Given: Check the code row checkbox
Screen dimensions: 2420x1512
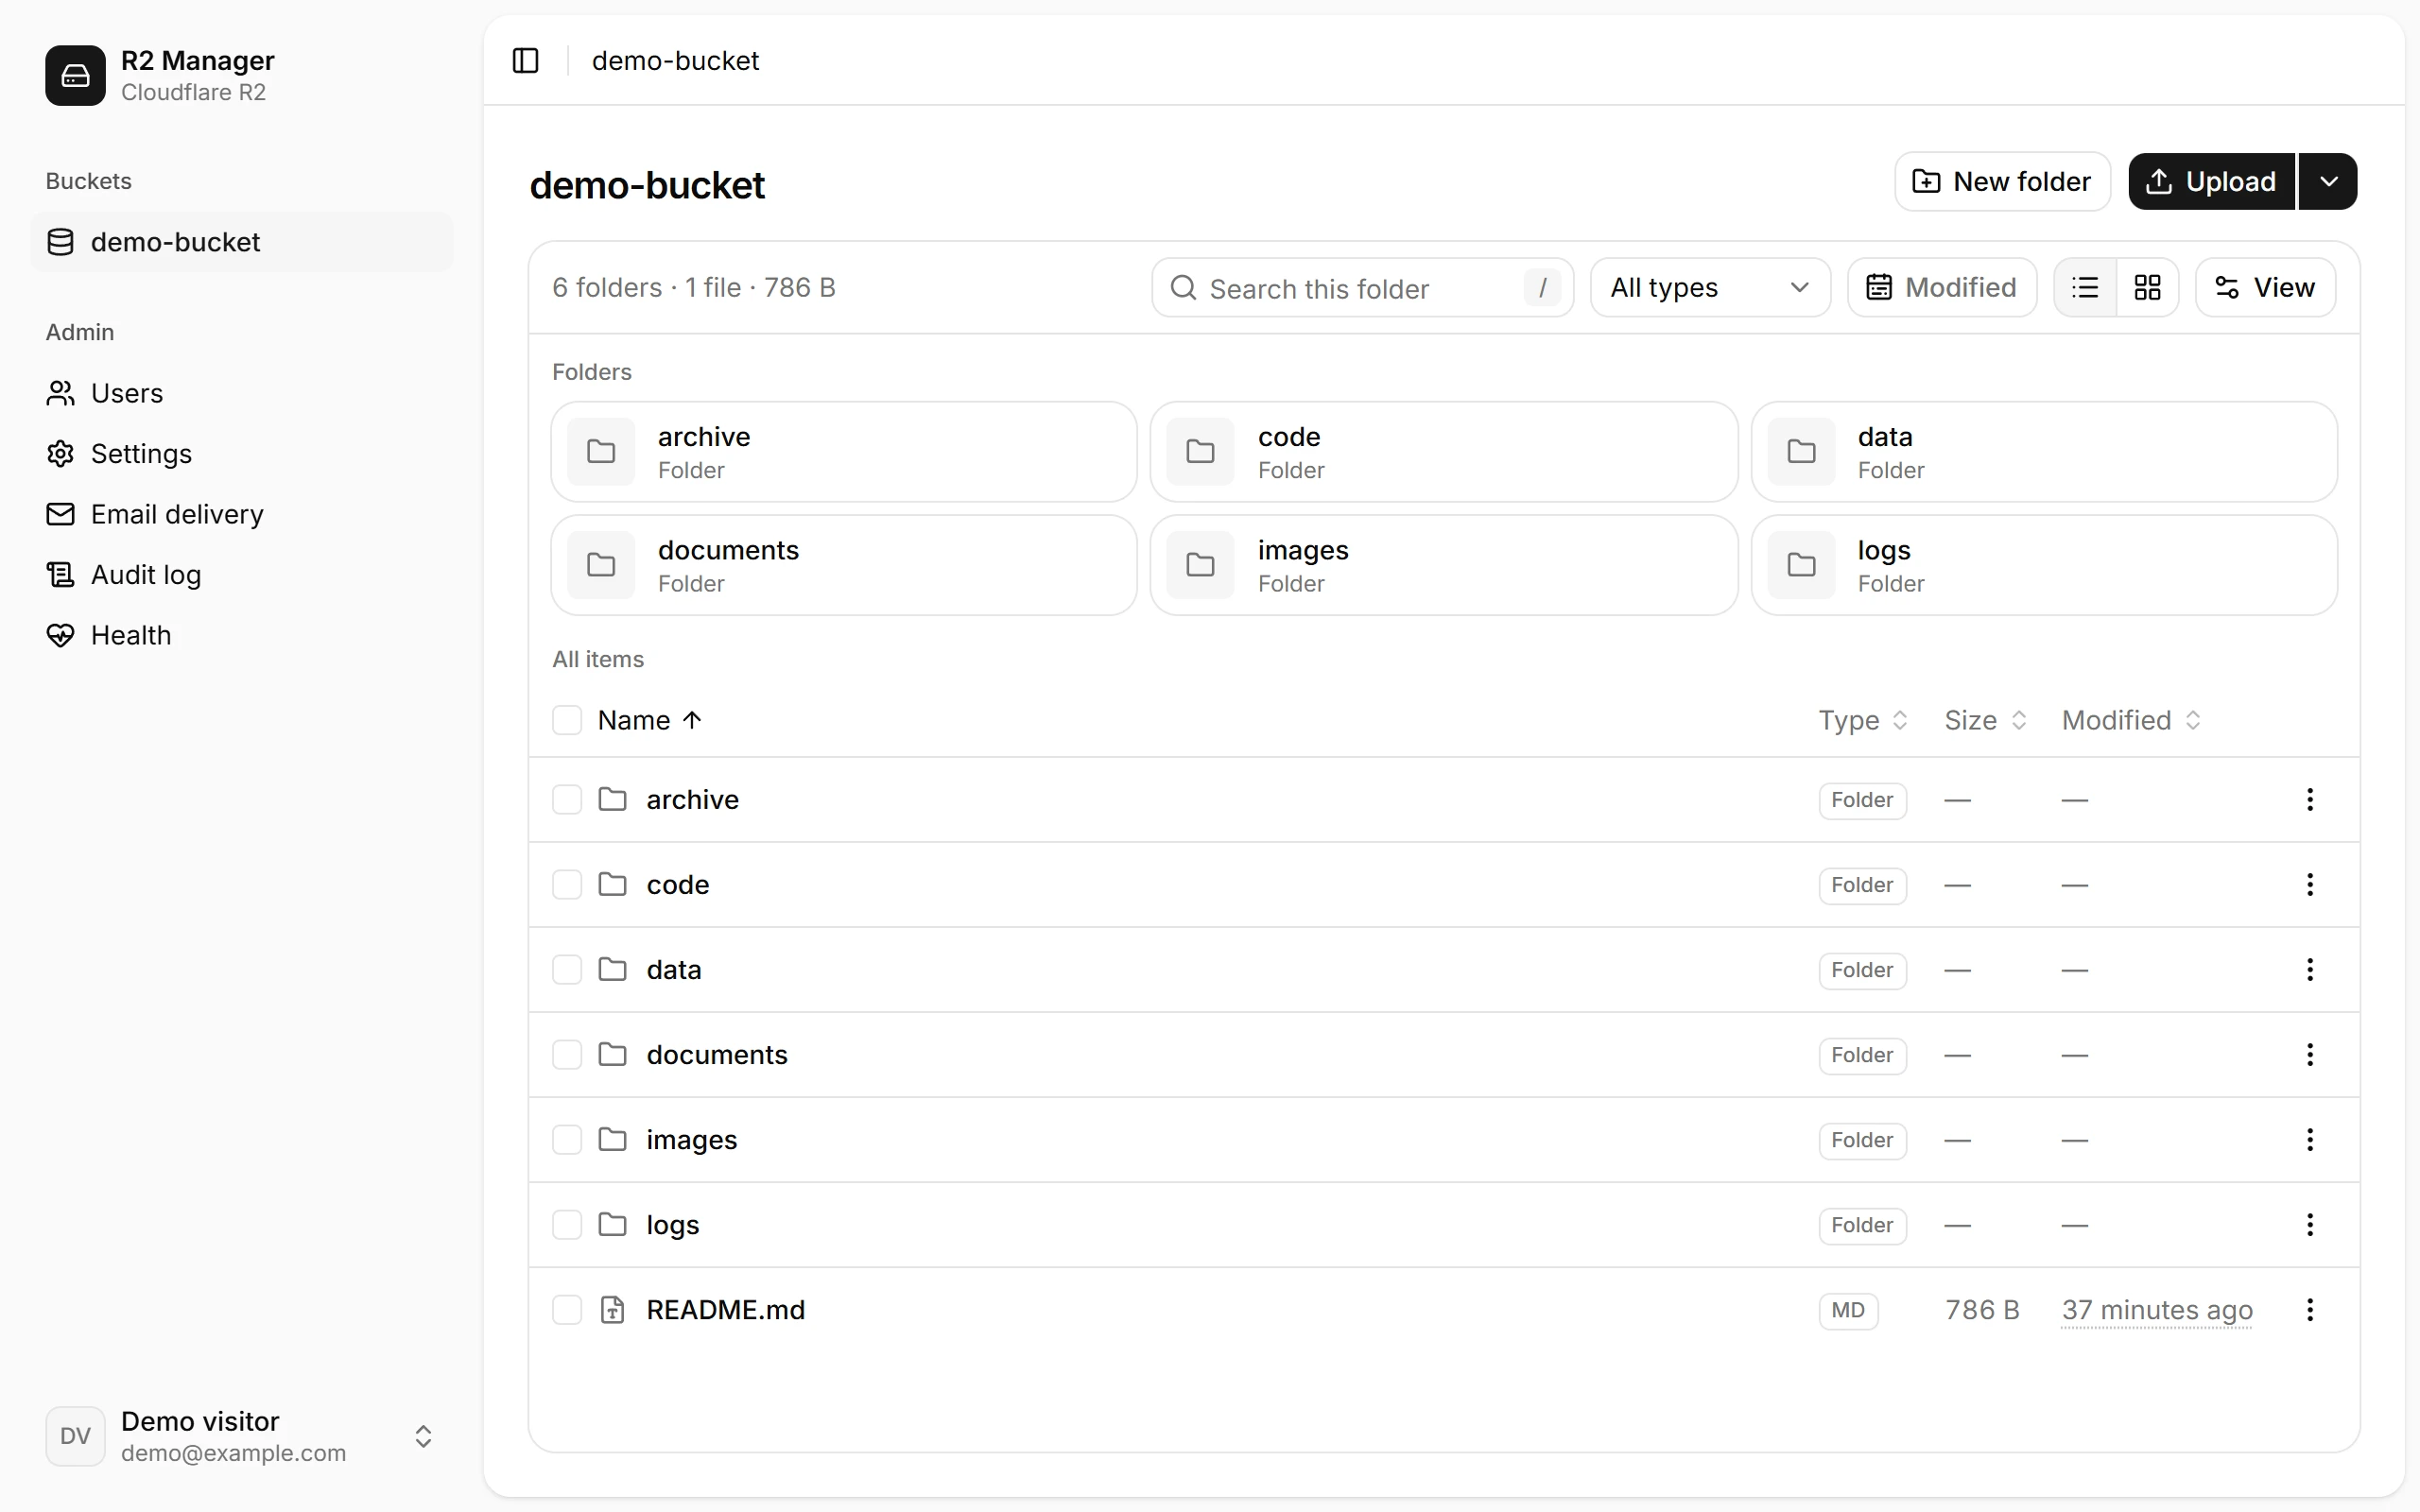Looking at the screenshot, I should pos(567,884).
